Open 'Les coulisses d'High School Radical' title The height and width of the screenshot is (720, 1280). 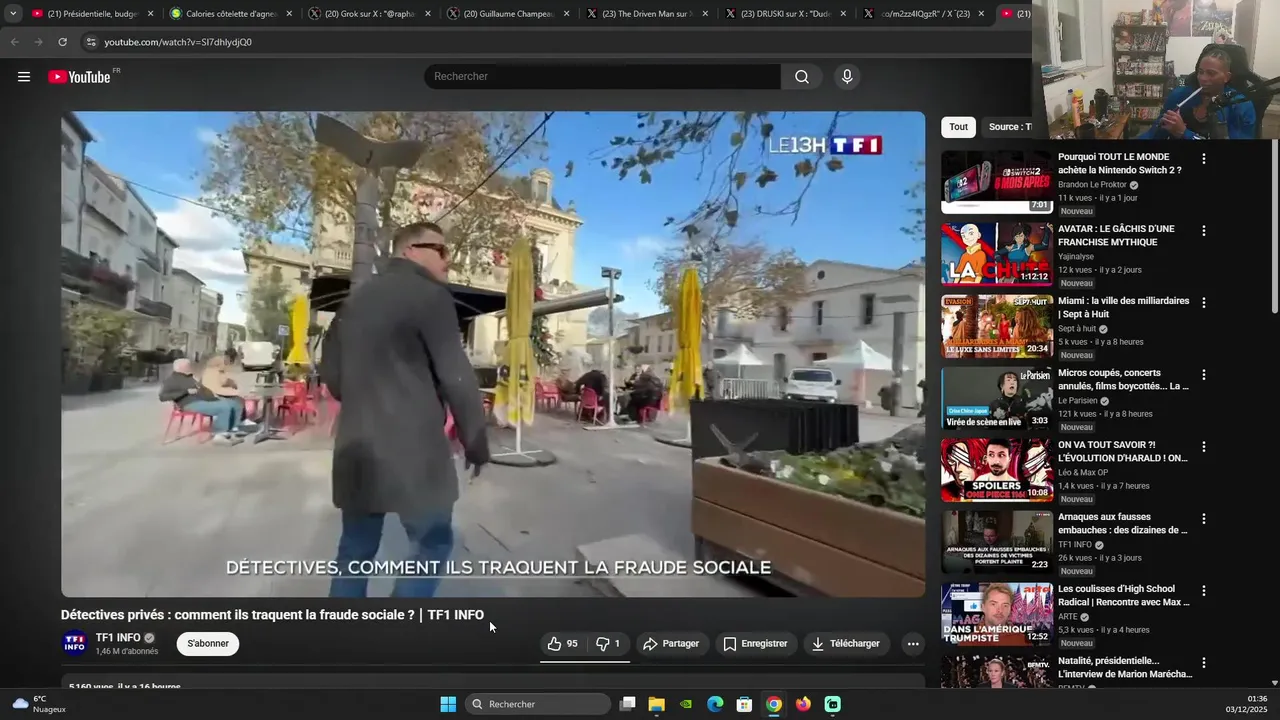(1124, 596)
